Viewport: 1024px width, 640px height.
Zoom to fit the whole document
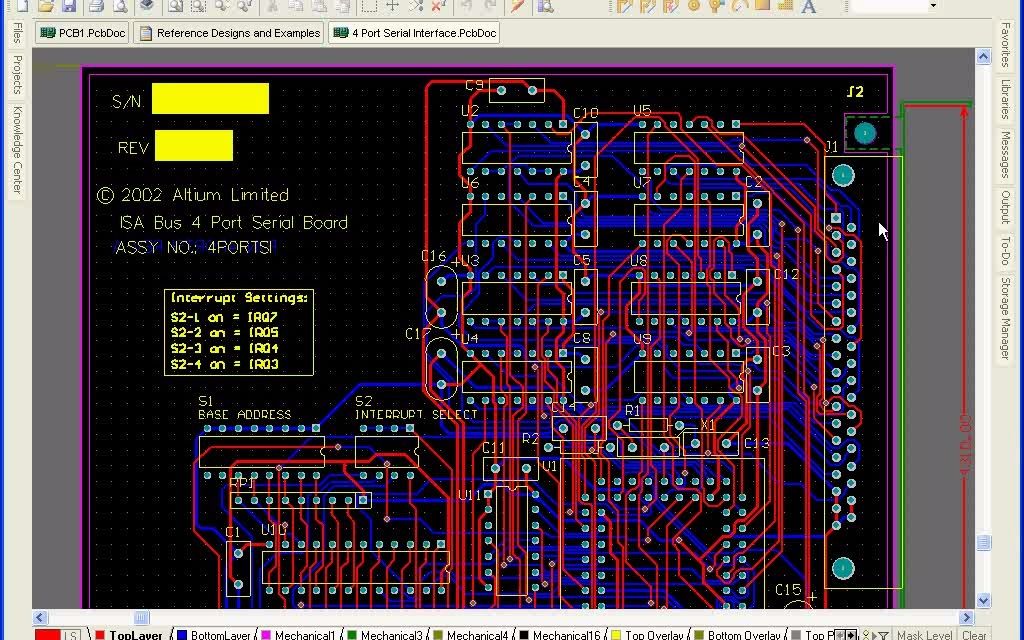click(175, 7)
